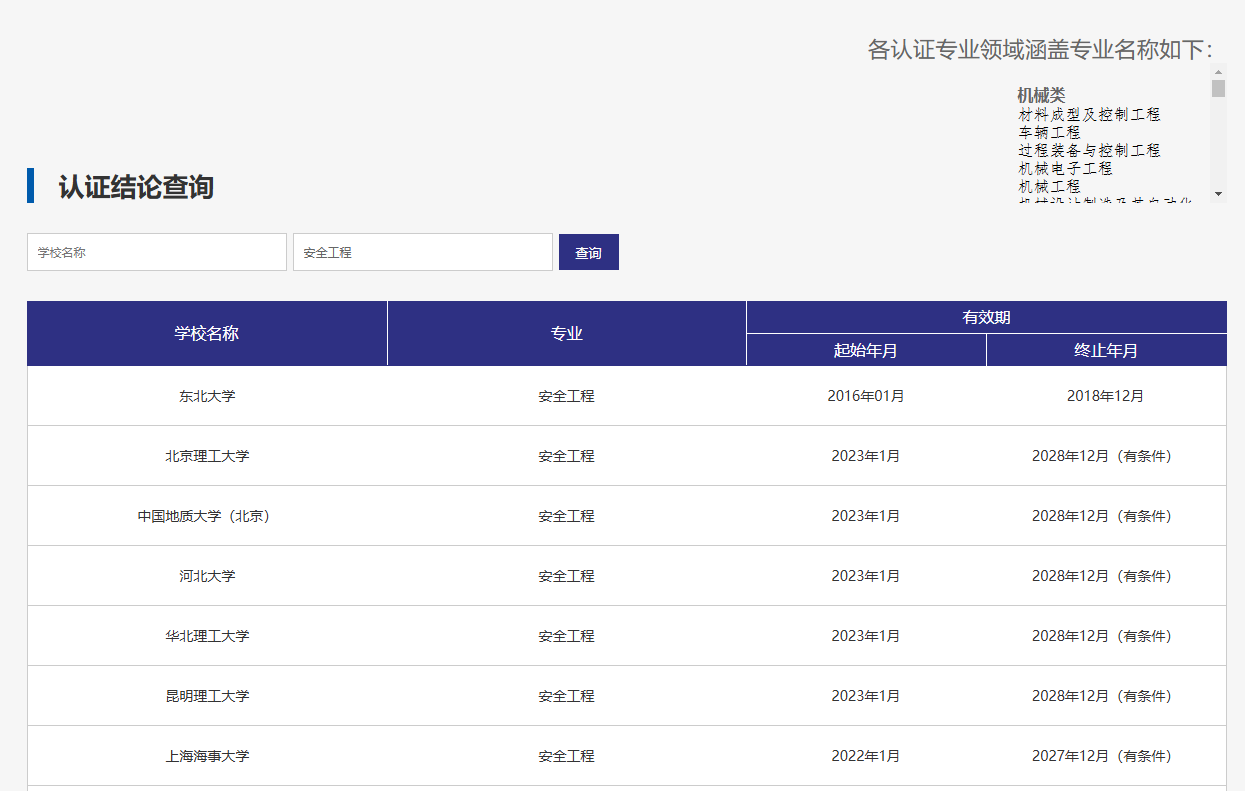Viewport: 1245px width, 791px height.
Task: Click the 北京理工大学 school name cell
Action: tap(207, 456)
